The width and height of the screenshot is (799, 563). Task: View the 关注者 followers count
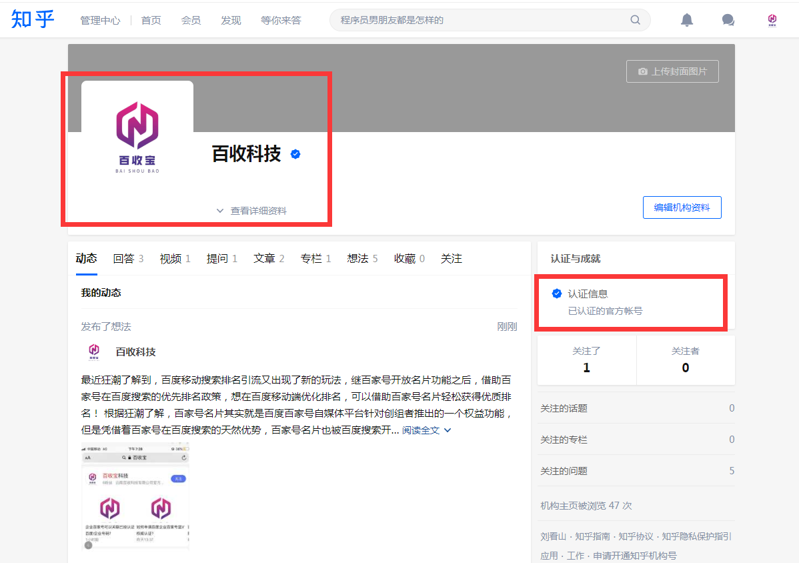[x=685, y=360]
